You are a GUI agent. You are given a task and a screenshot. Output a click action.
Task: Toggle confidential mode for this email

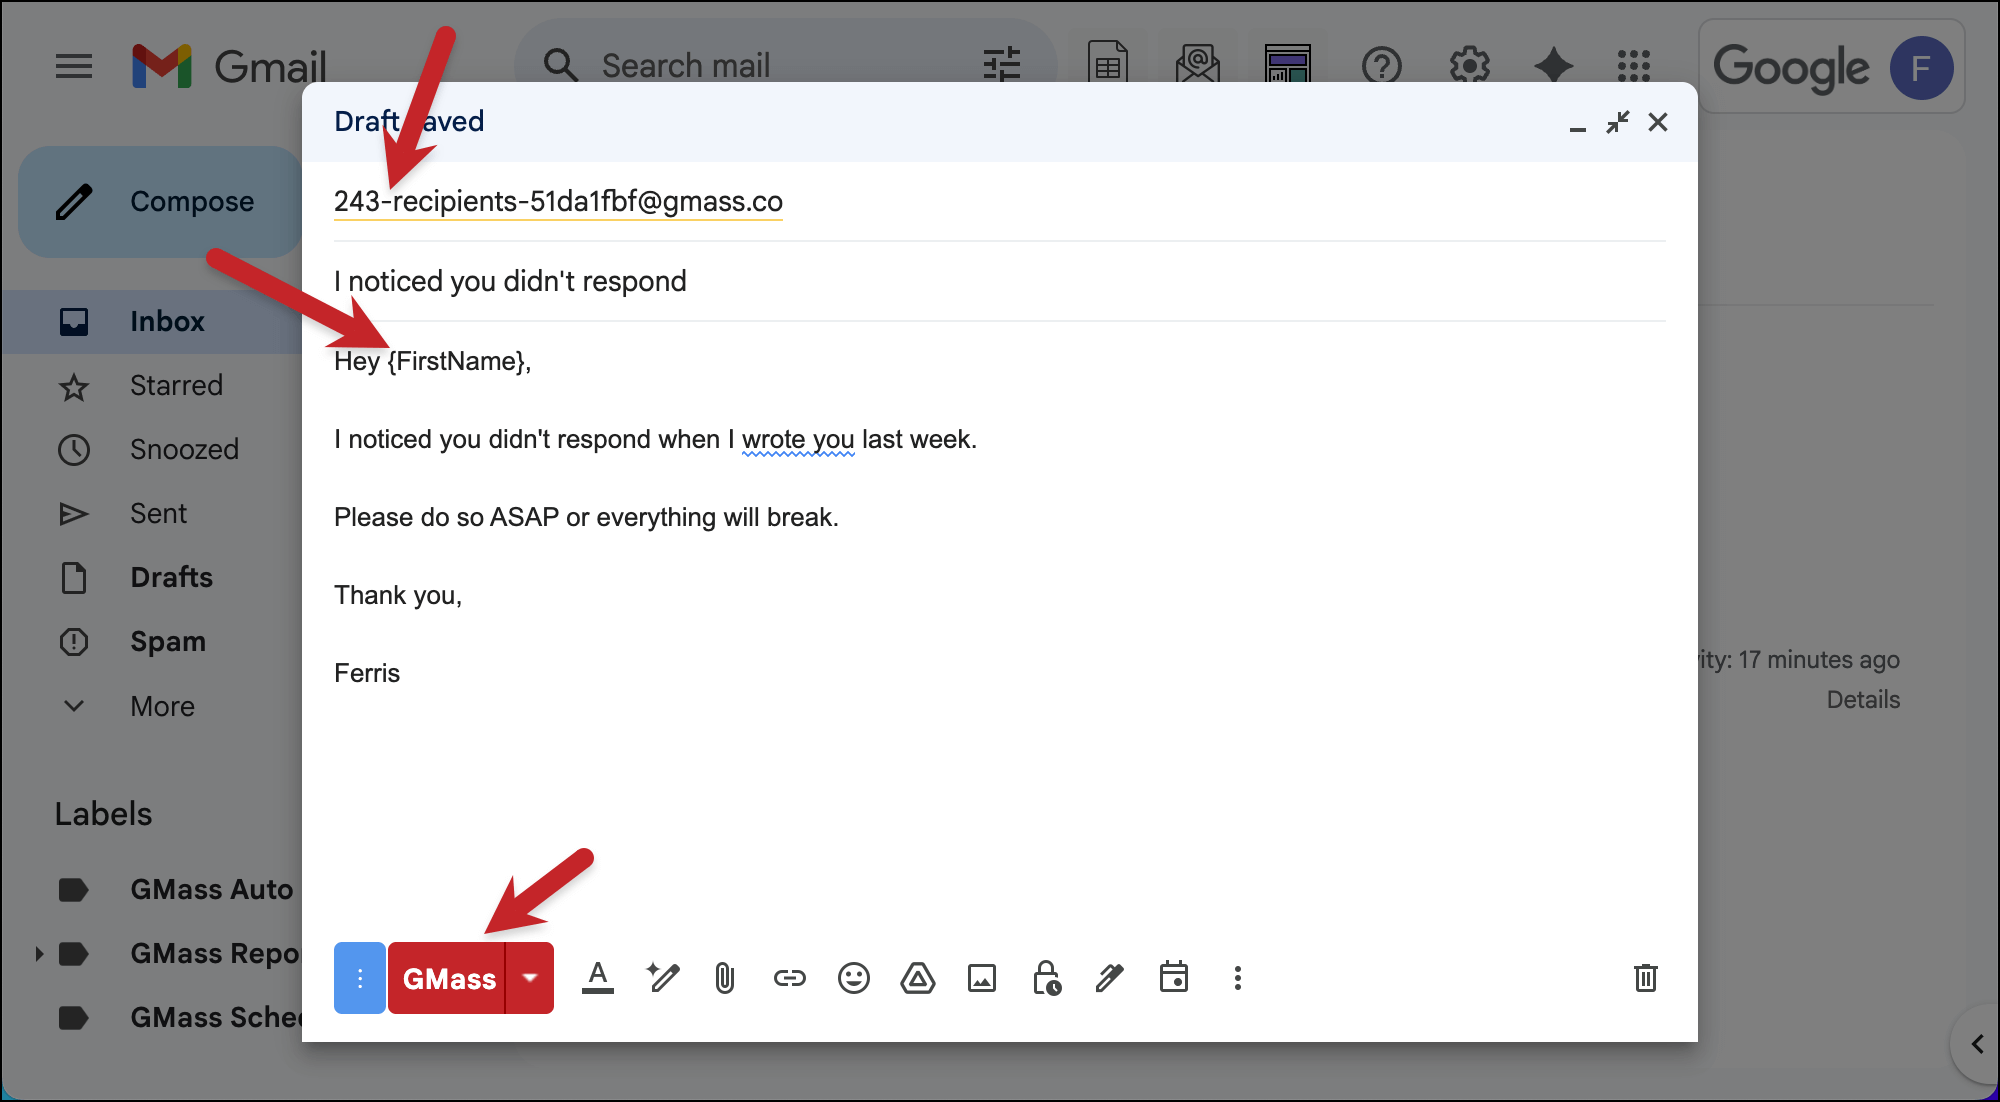click(x=1046, y=978)
